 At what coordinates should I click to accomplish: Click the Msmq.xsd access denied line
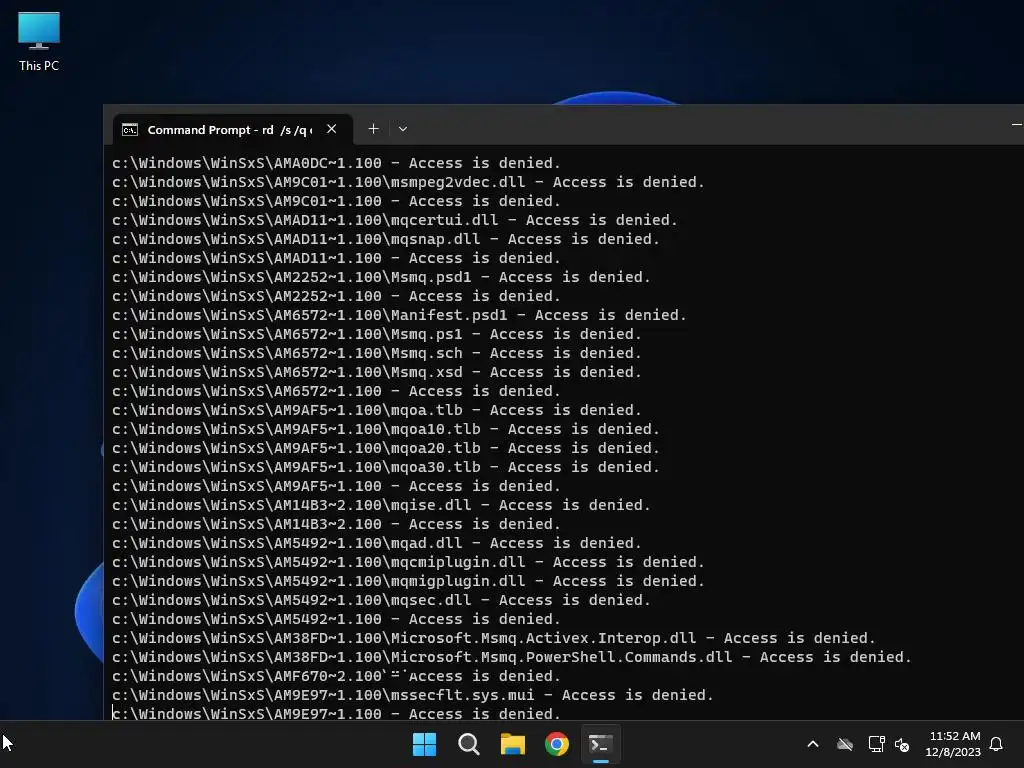click(x=377, y=372)
